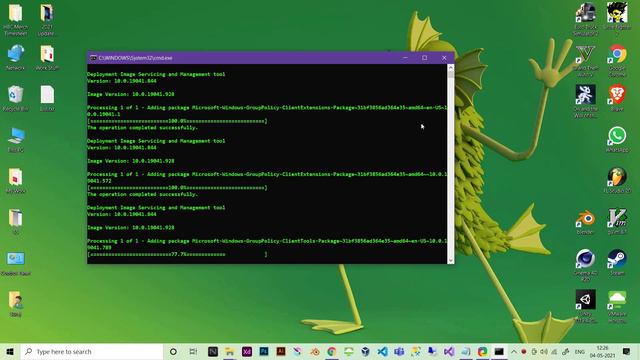640x360 pixels.
Task: Select the 2021 Update folder on desktop
Action: pyautogui.click(x=47, y=19)
